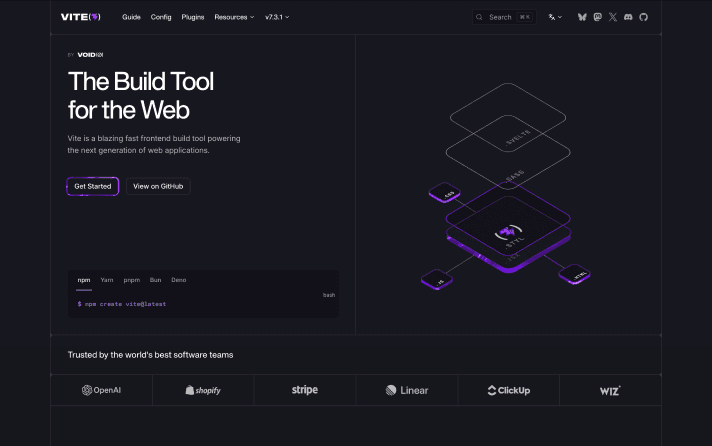Click the OpenAI logo
Viewport: 712px width, 446px height.
pyautogui.click(x=101, y=390)
